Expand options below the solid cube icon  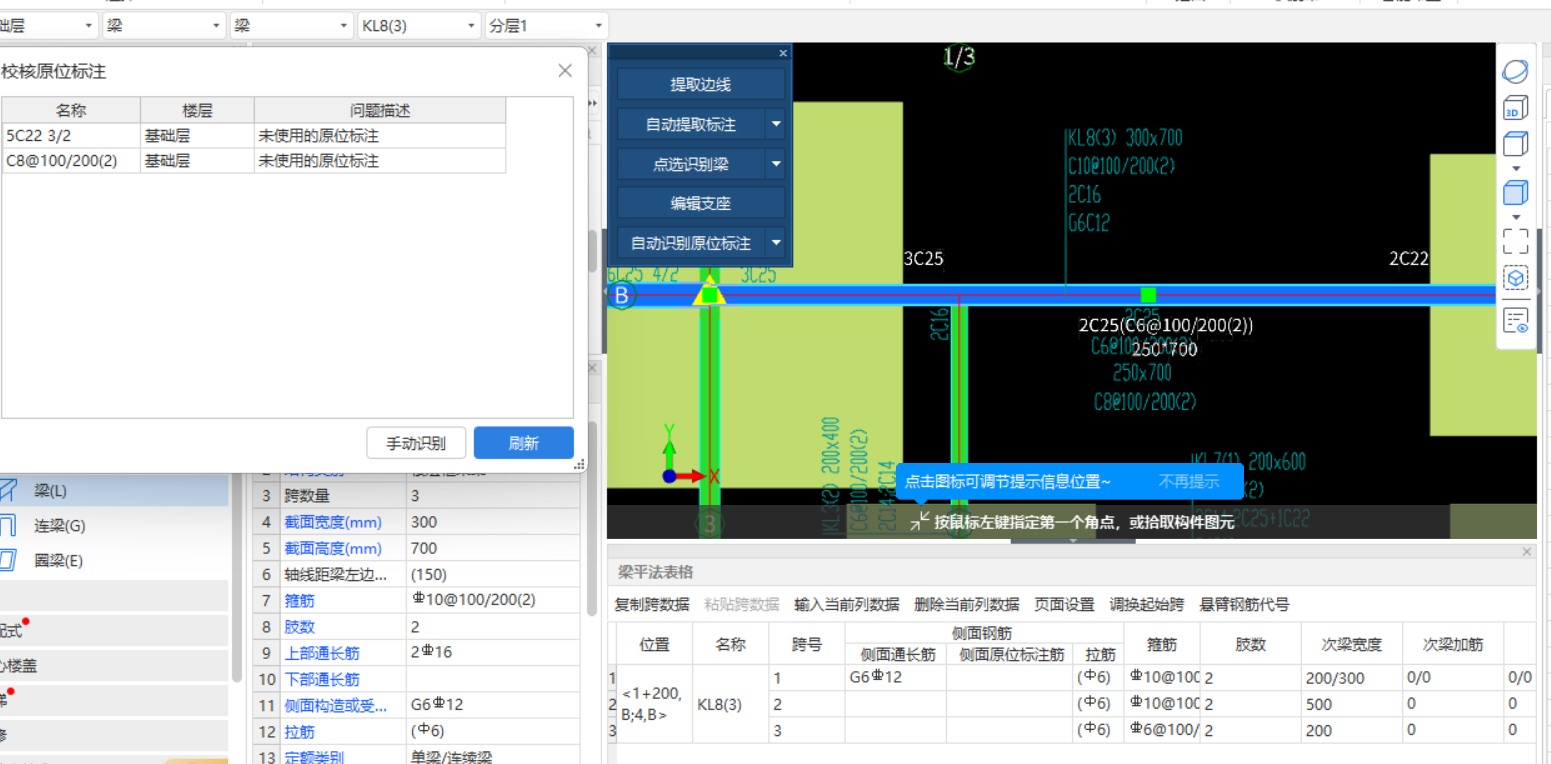[1516, 216]
